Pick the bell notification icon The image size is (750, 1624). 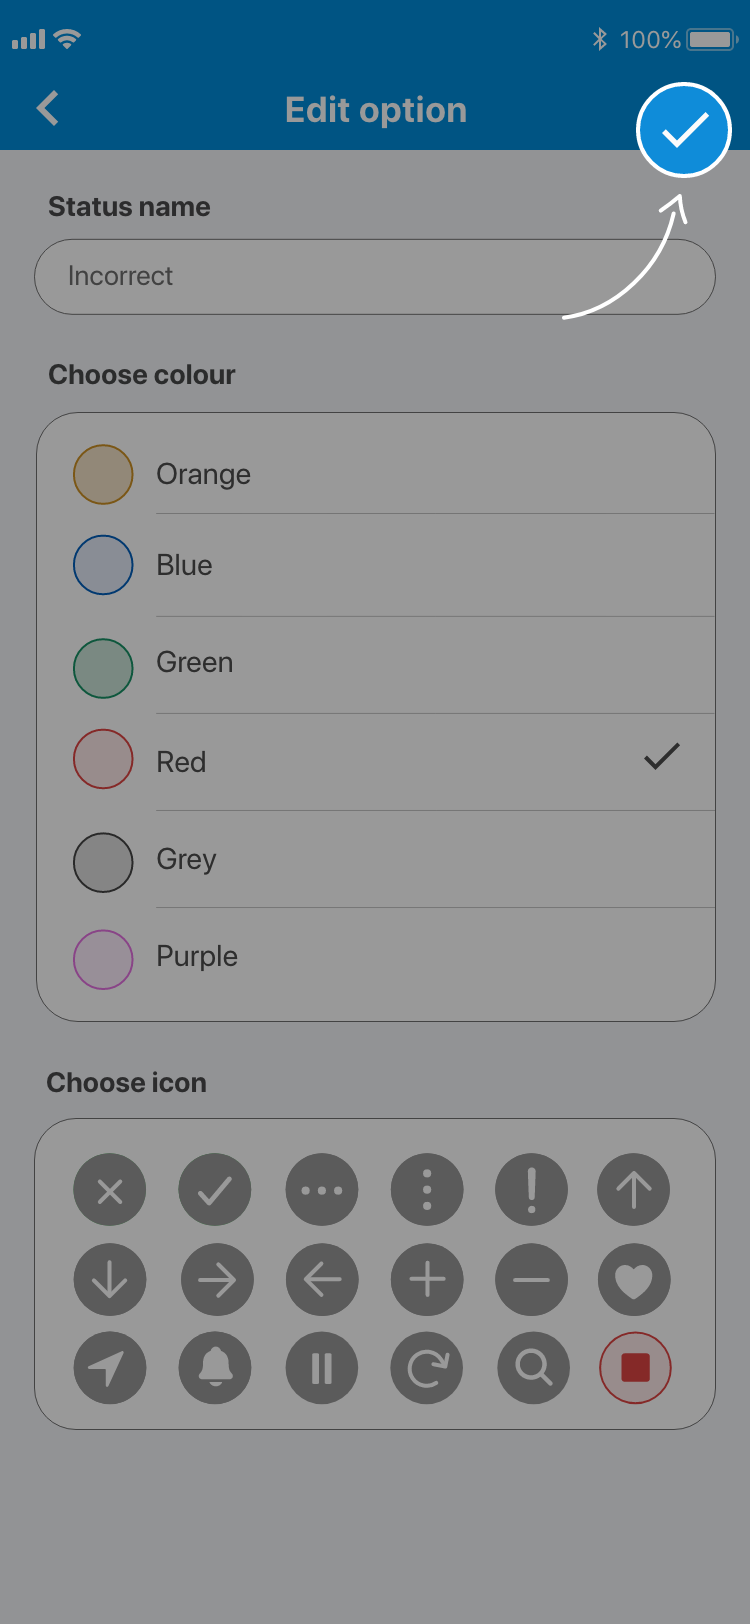[215, 1367]
